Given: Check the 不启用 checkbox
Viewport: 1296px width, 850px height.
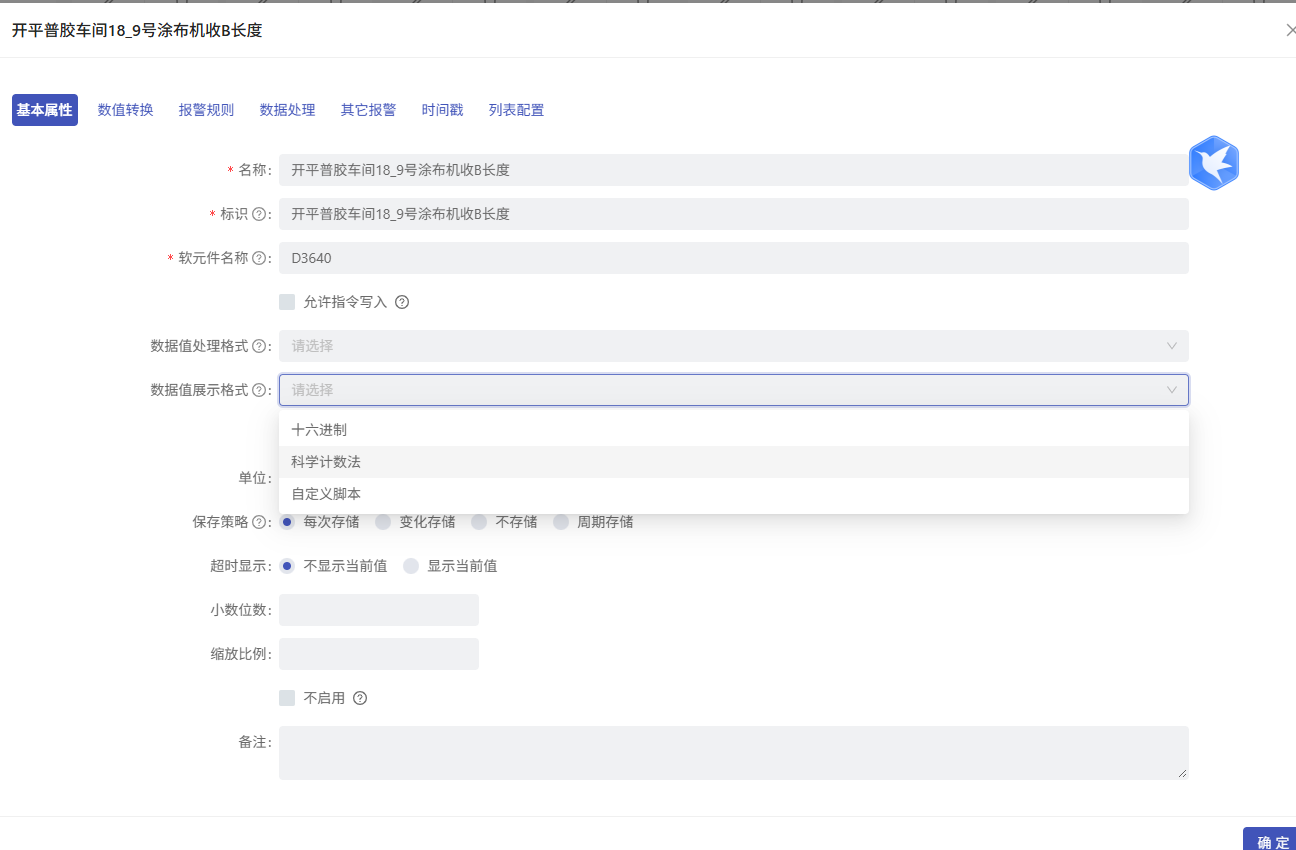Looking at the screenshot, I should 287,698.
